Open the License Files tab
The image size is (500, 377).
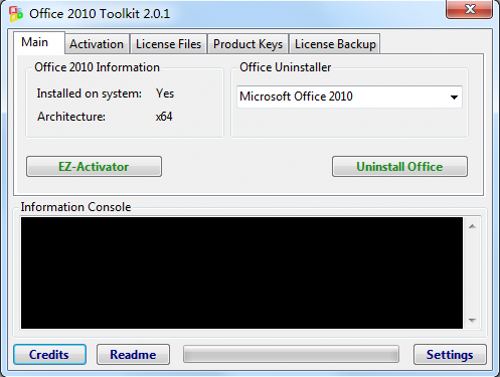[x=168, y=44]
